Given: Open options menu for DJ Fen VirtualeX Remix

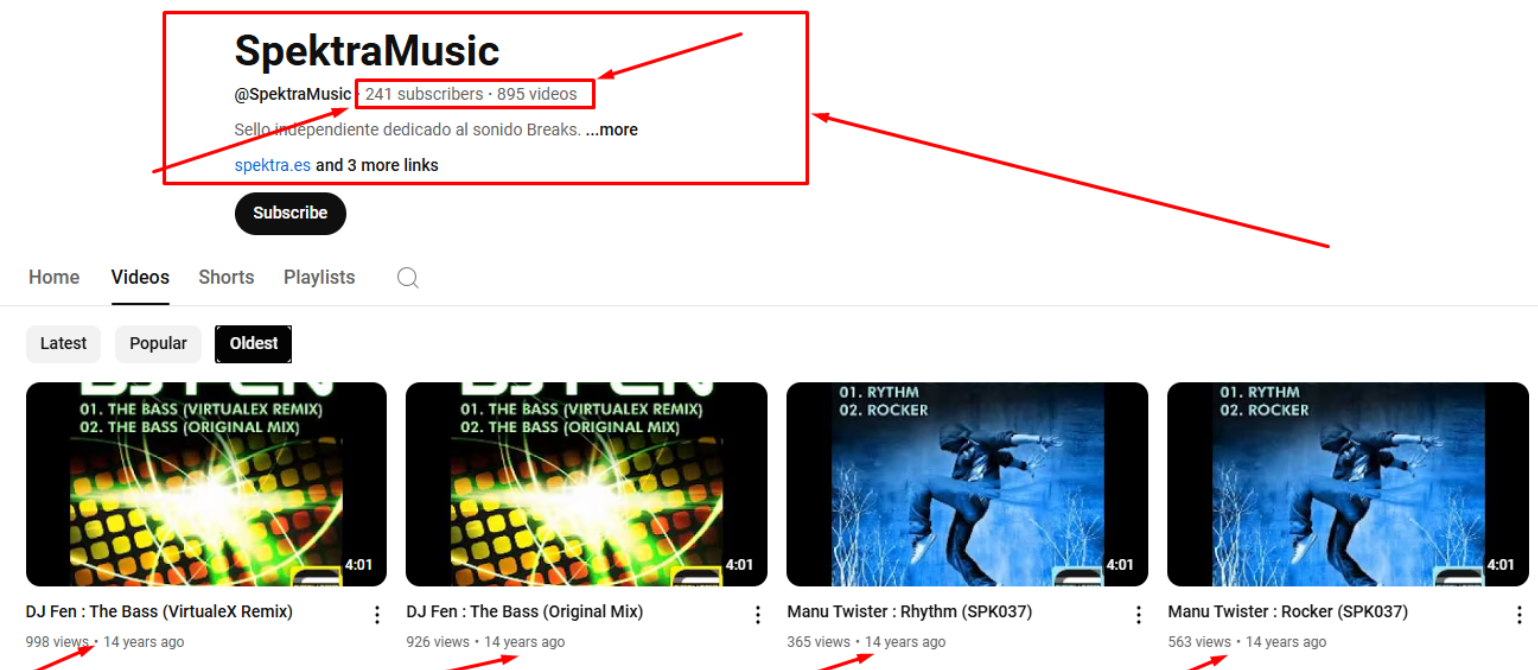Looking at the screenshot, I should [x=377, y=614].
